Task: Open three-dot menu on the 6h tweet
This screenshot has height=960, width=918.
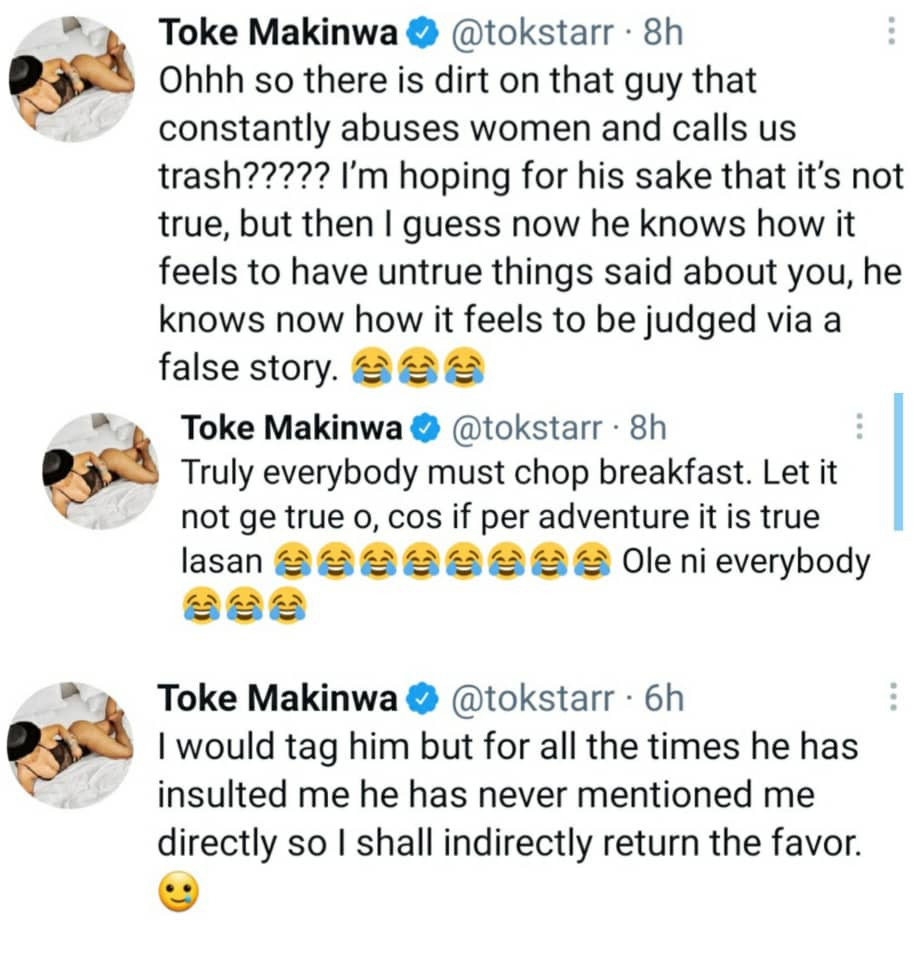Action: click(x=891, y=698)
